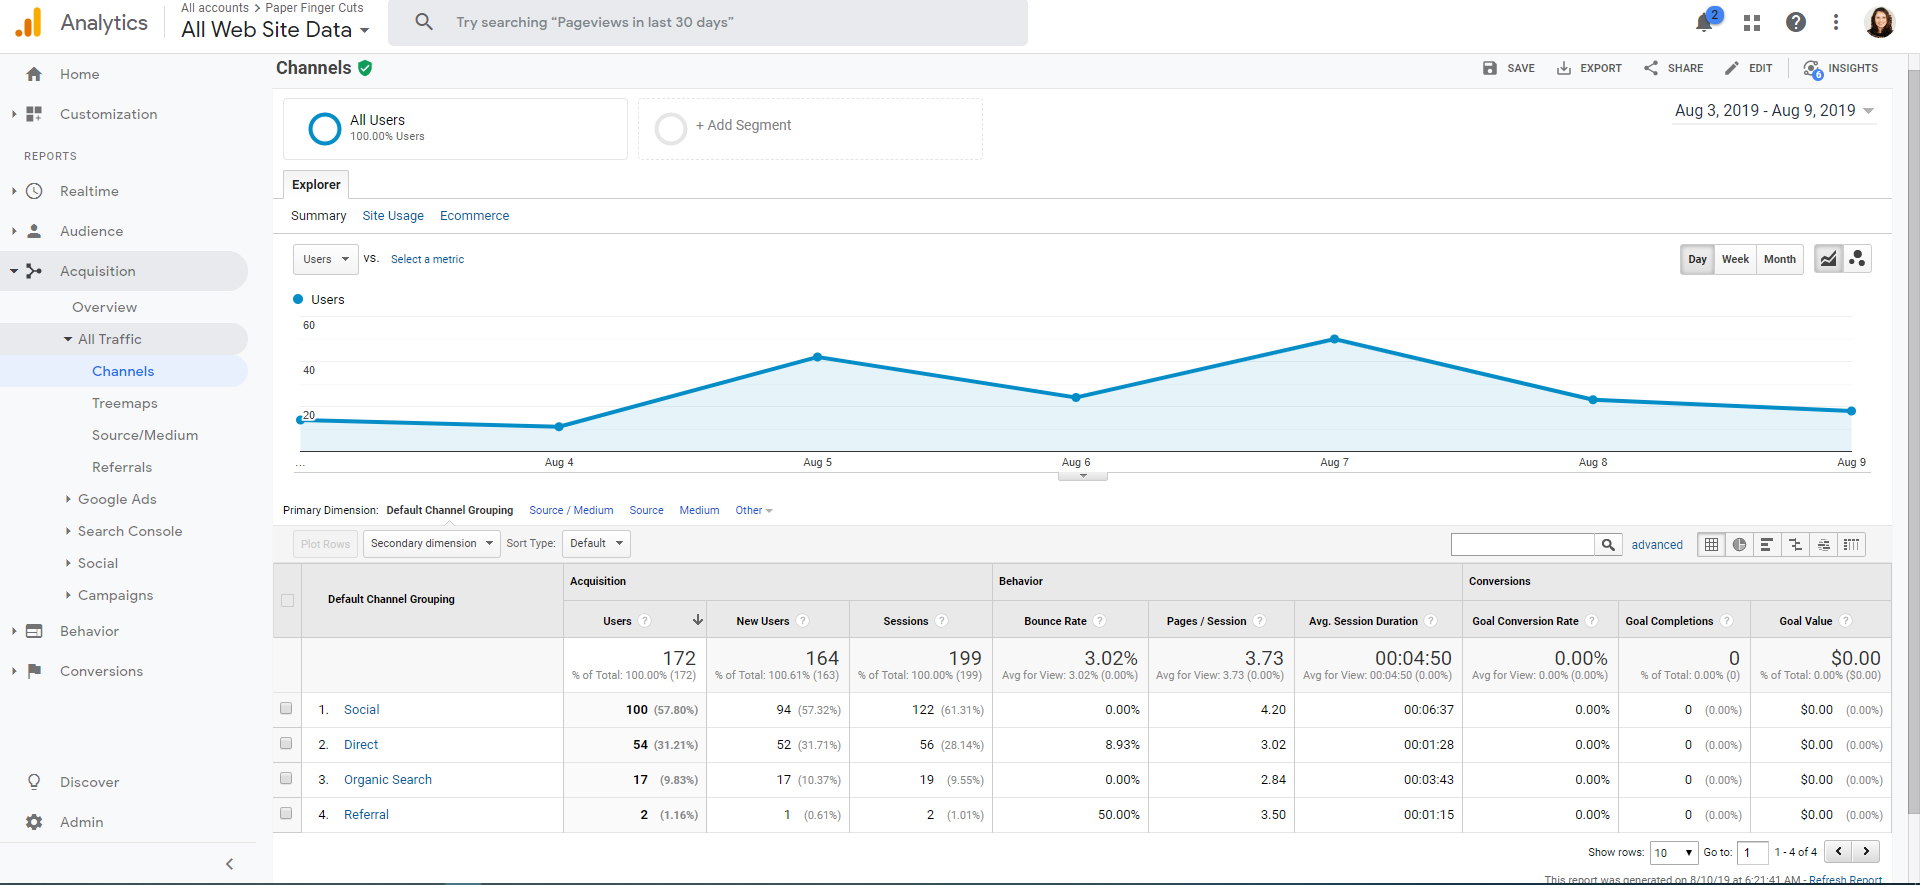Switch to the Ecommerce tab

pos(474,216)
